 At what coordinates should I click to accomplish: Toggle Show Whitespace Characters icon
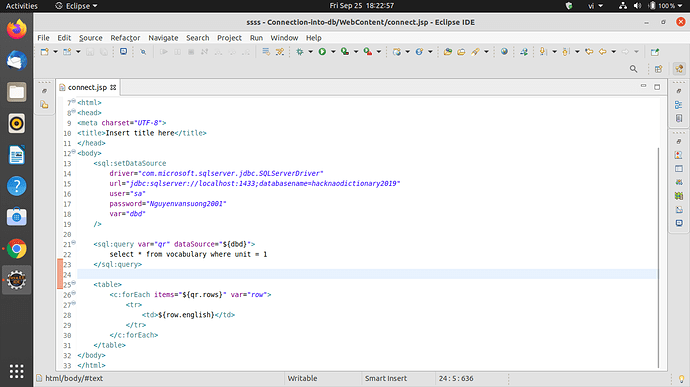pyautogui.click(x=279, y=52)
